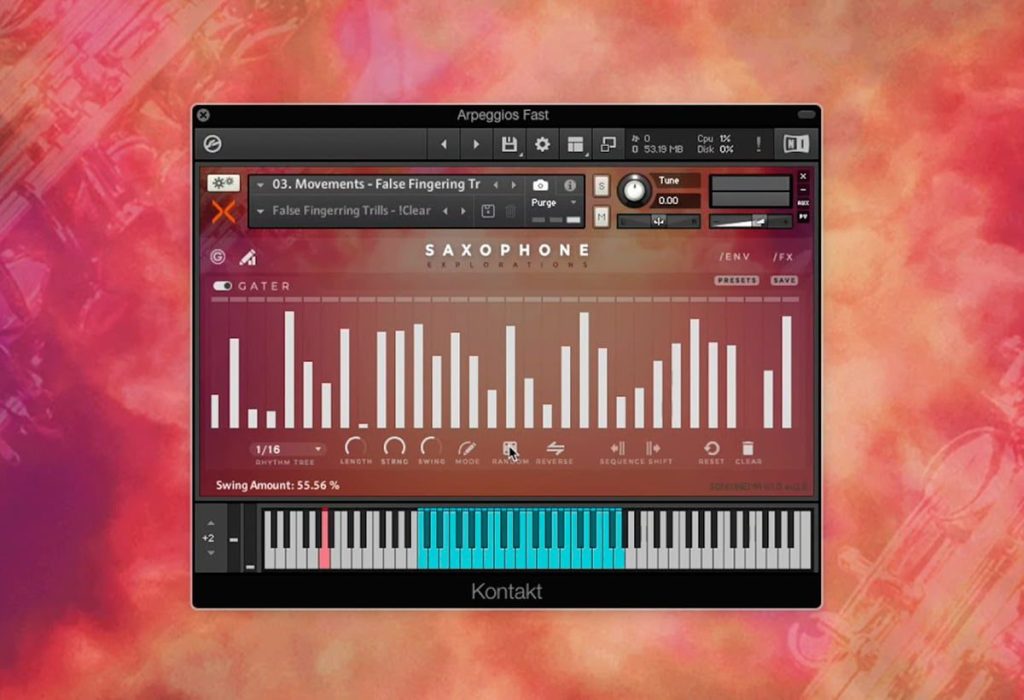1024x700 pixels.
Task: Open the 1/16 rhythm rate dropdown
Action: point(287,449)
